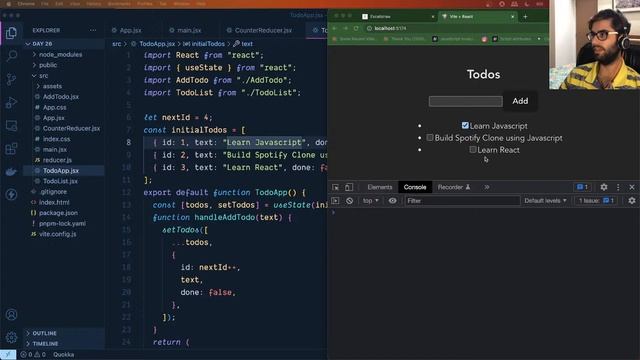Open the Explorer view in activity bar

(11, 33)
